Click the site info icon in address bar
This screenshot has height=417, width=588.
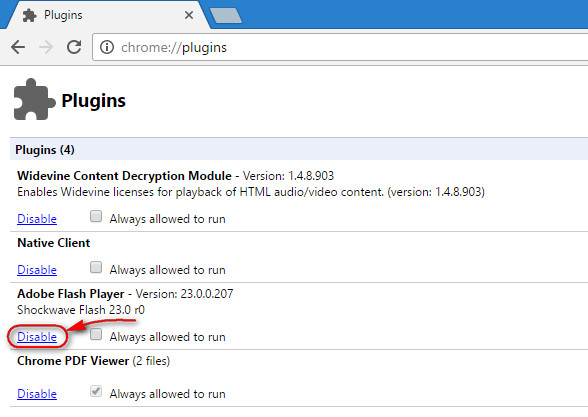pos(107,47)
